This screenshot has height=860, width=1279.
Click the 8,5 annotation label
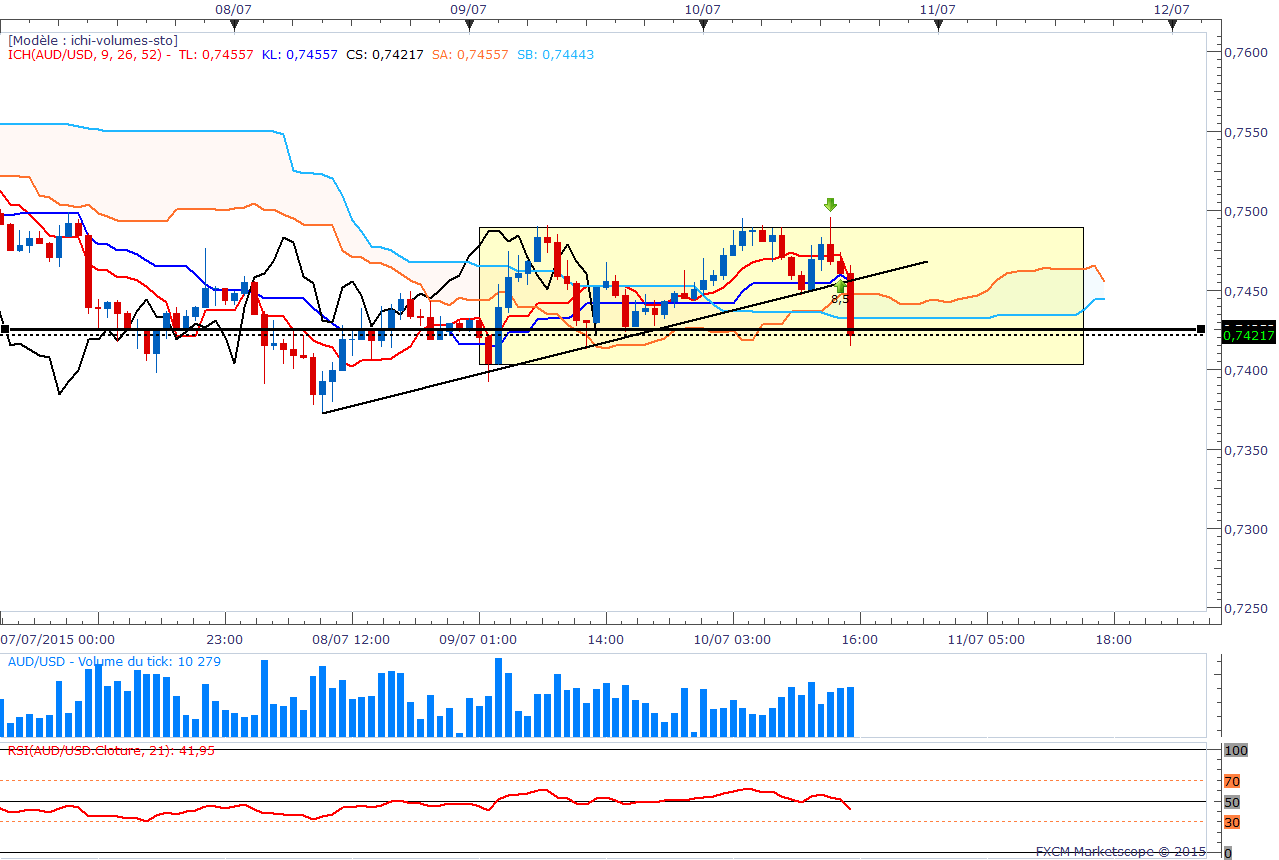(x=840, y=298)
